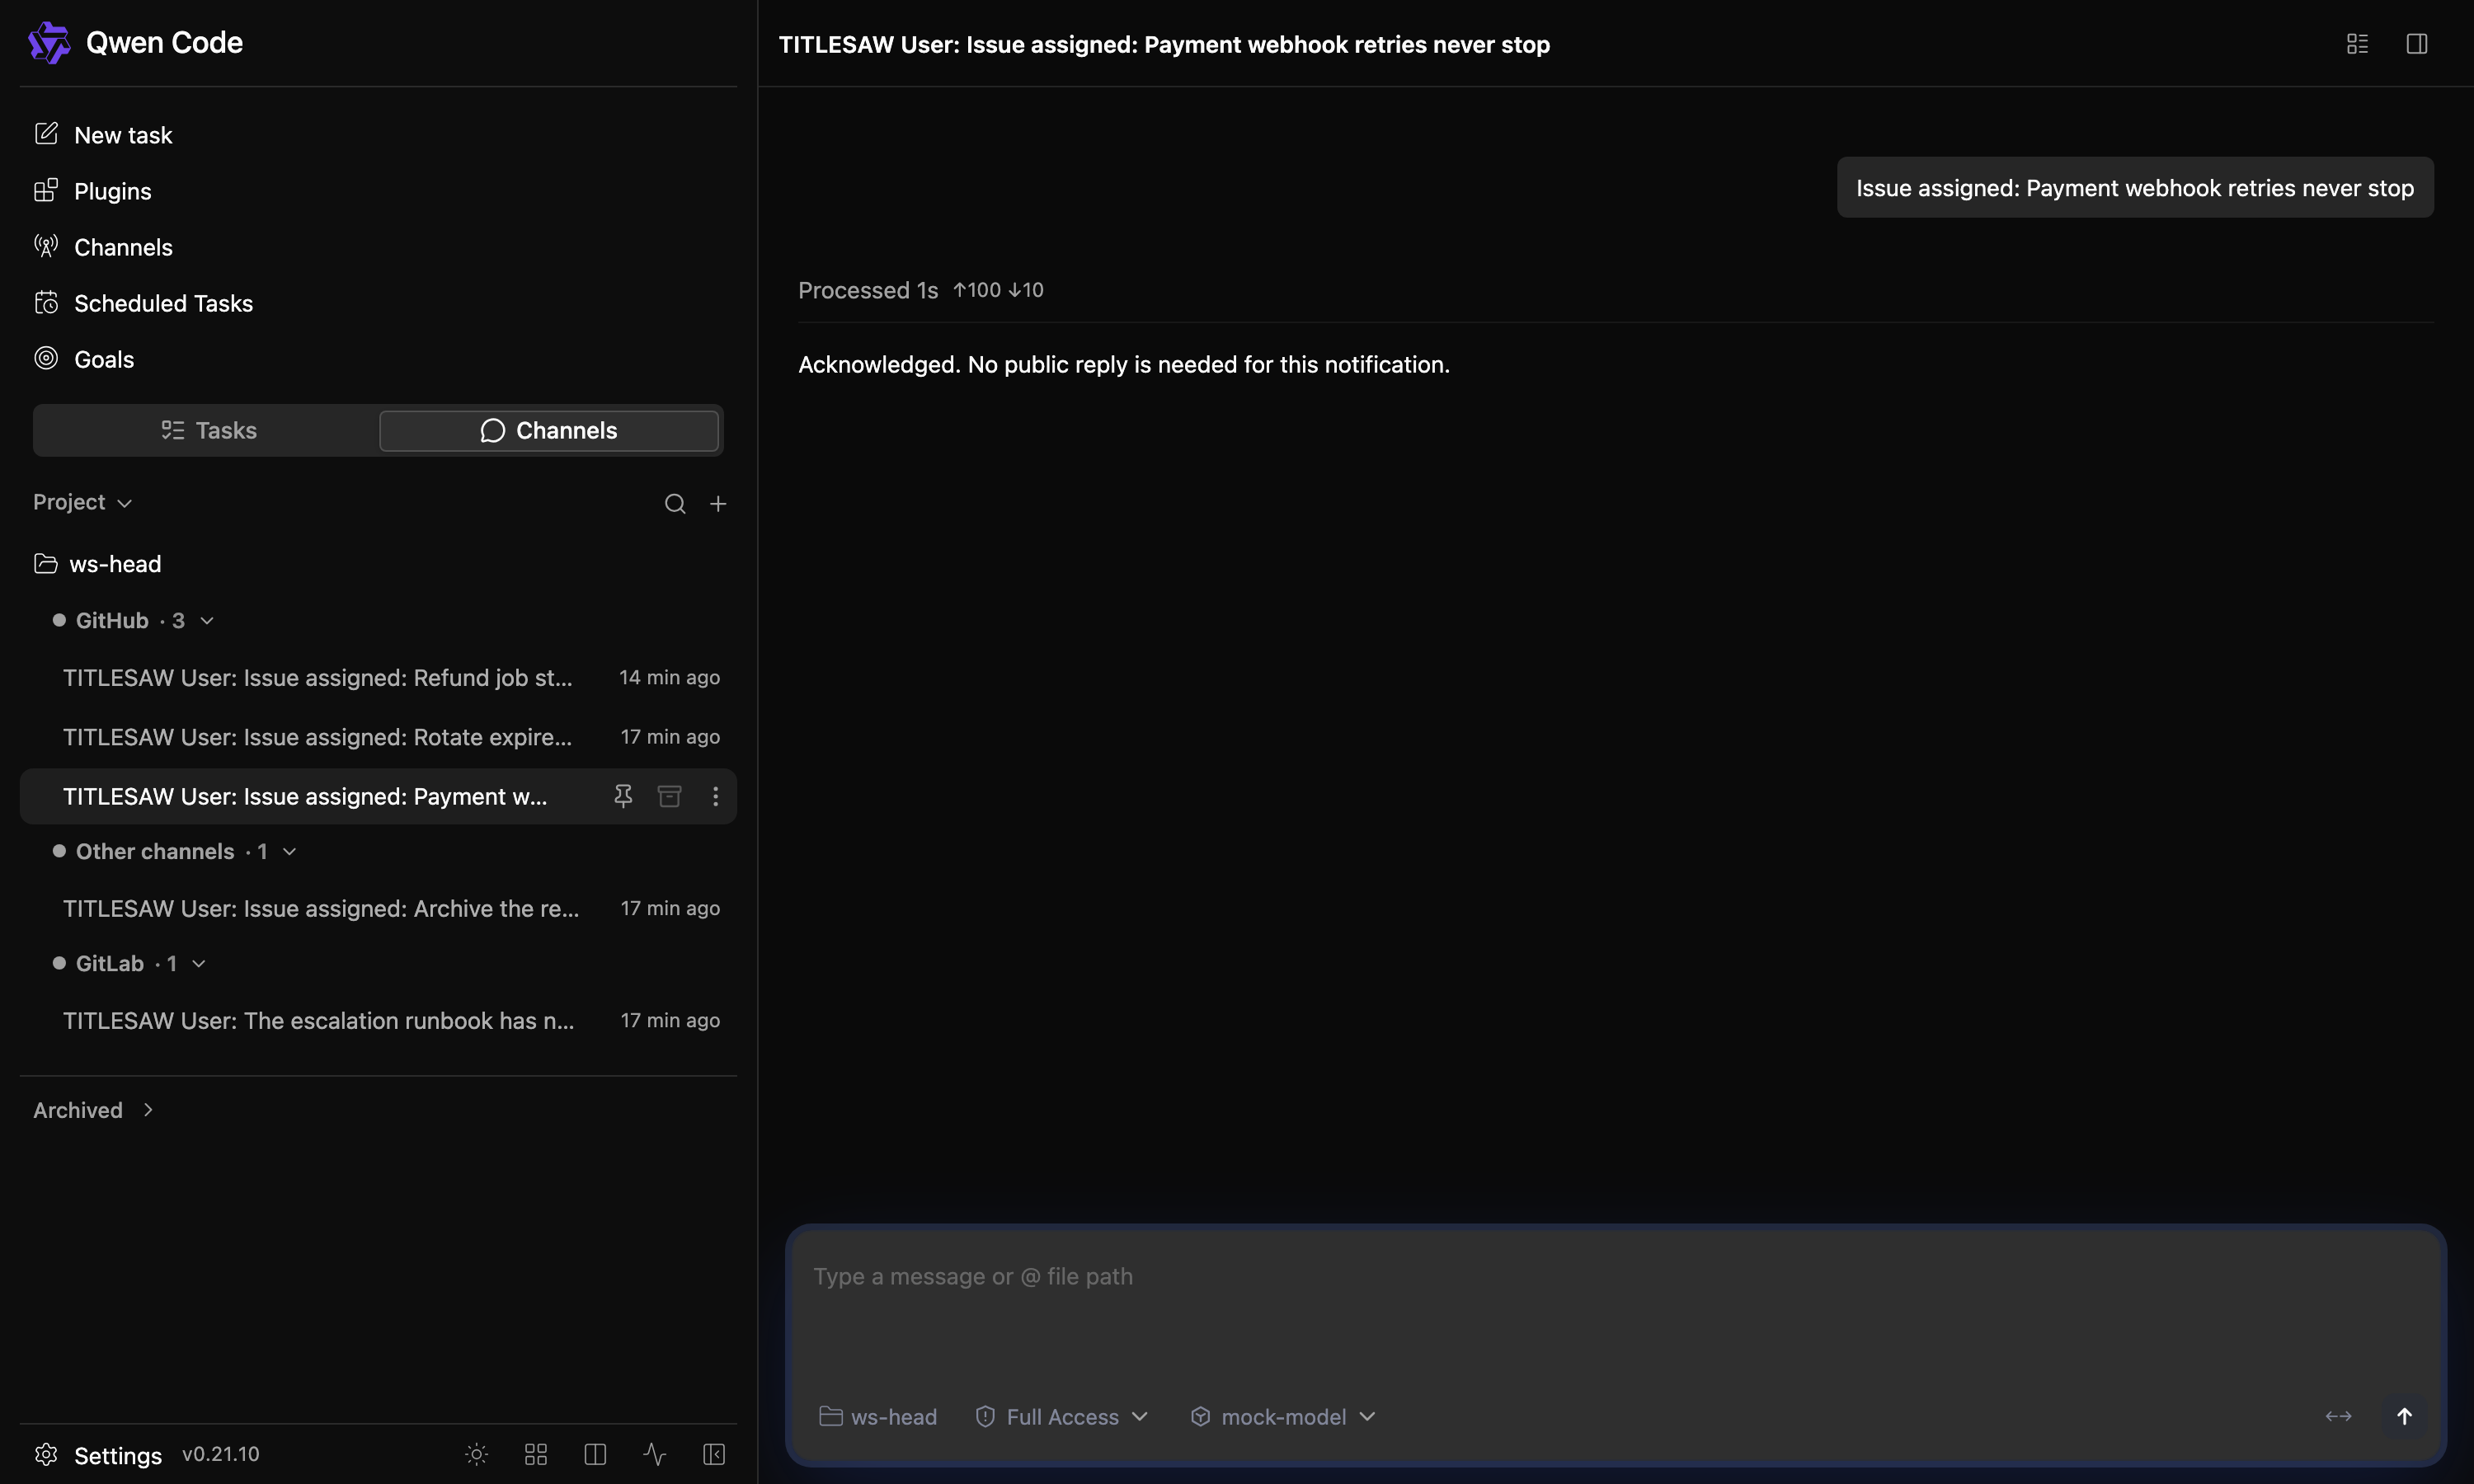Click the split panel icon in bottom bar
2474x1484 pixels.
(x=595, y=1454)
